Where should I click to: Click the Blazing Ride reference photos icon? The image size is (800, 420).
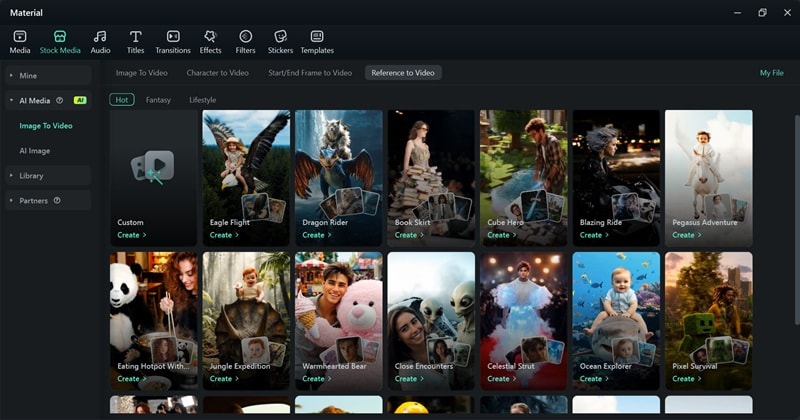pos(633,207)
